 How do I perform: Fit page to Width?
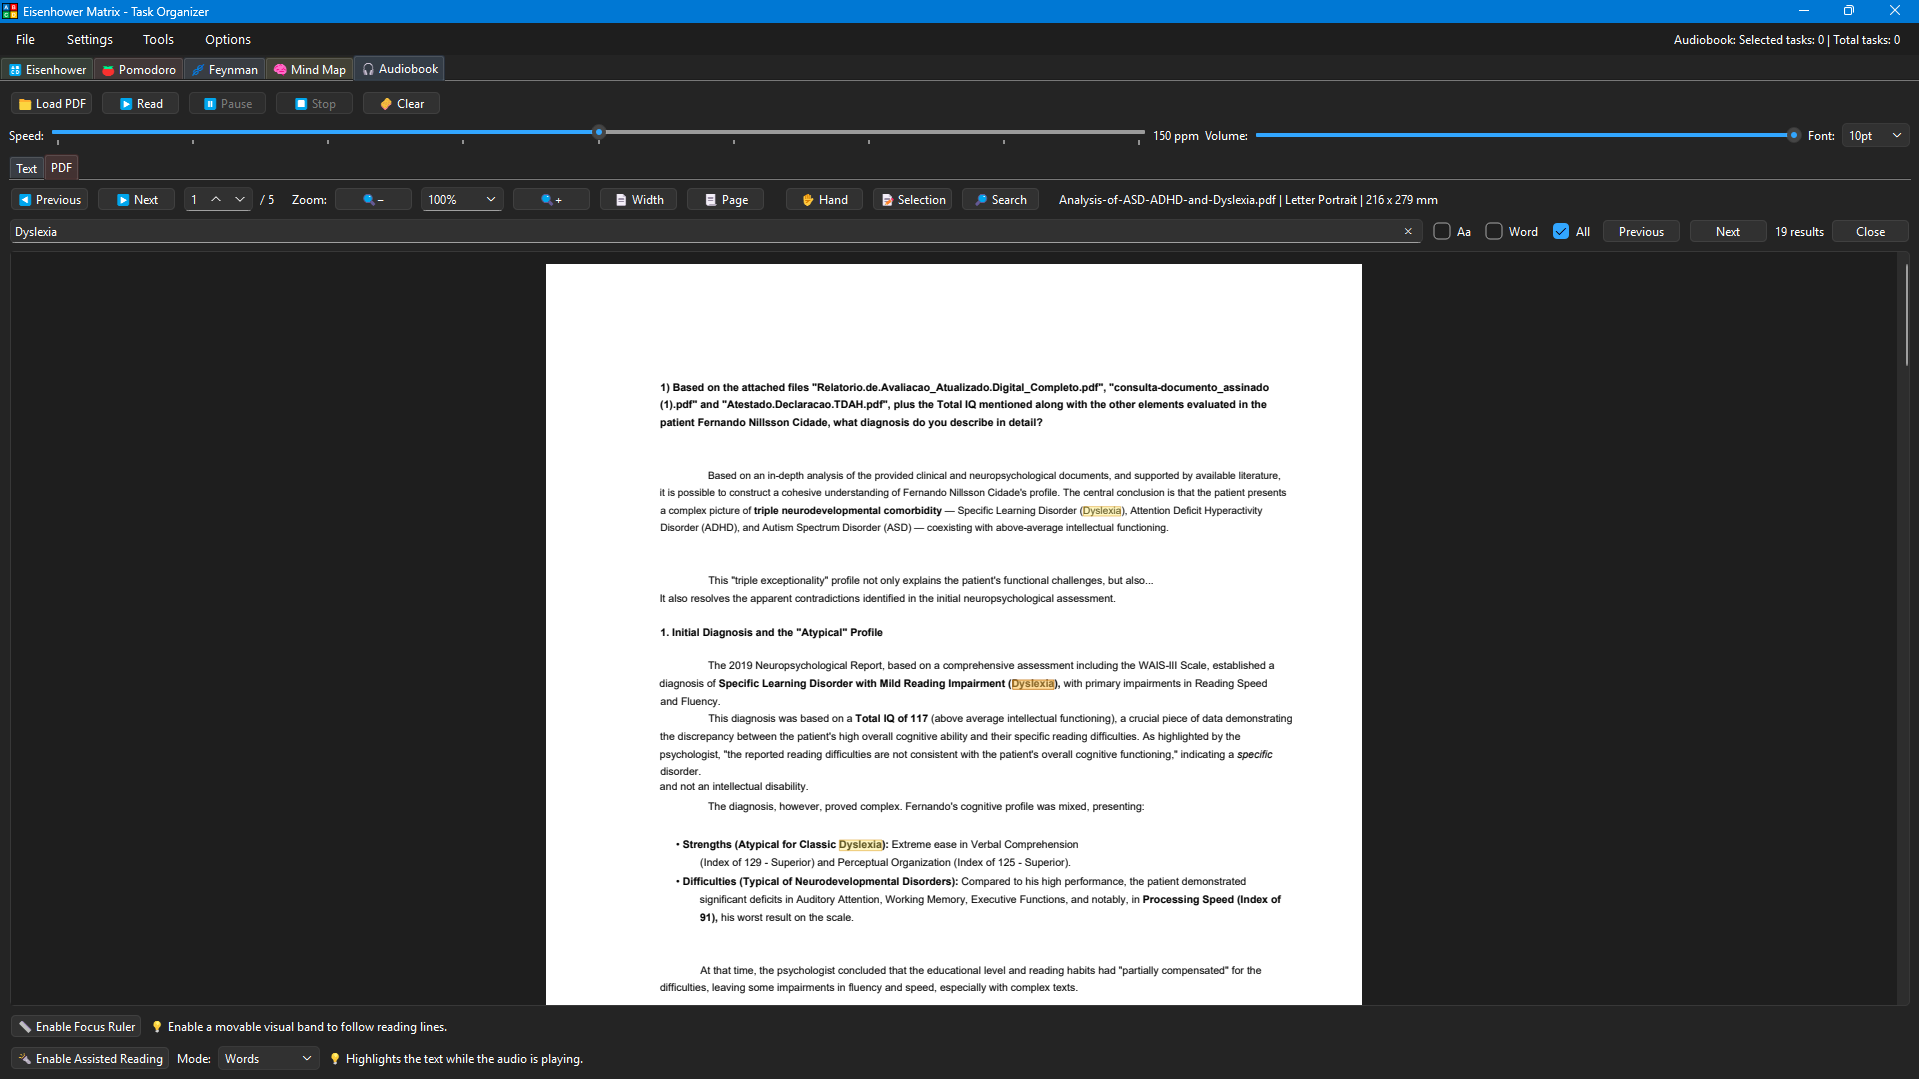click(638, 200)
